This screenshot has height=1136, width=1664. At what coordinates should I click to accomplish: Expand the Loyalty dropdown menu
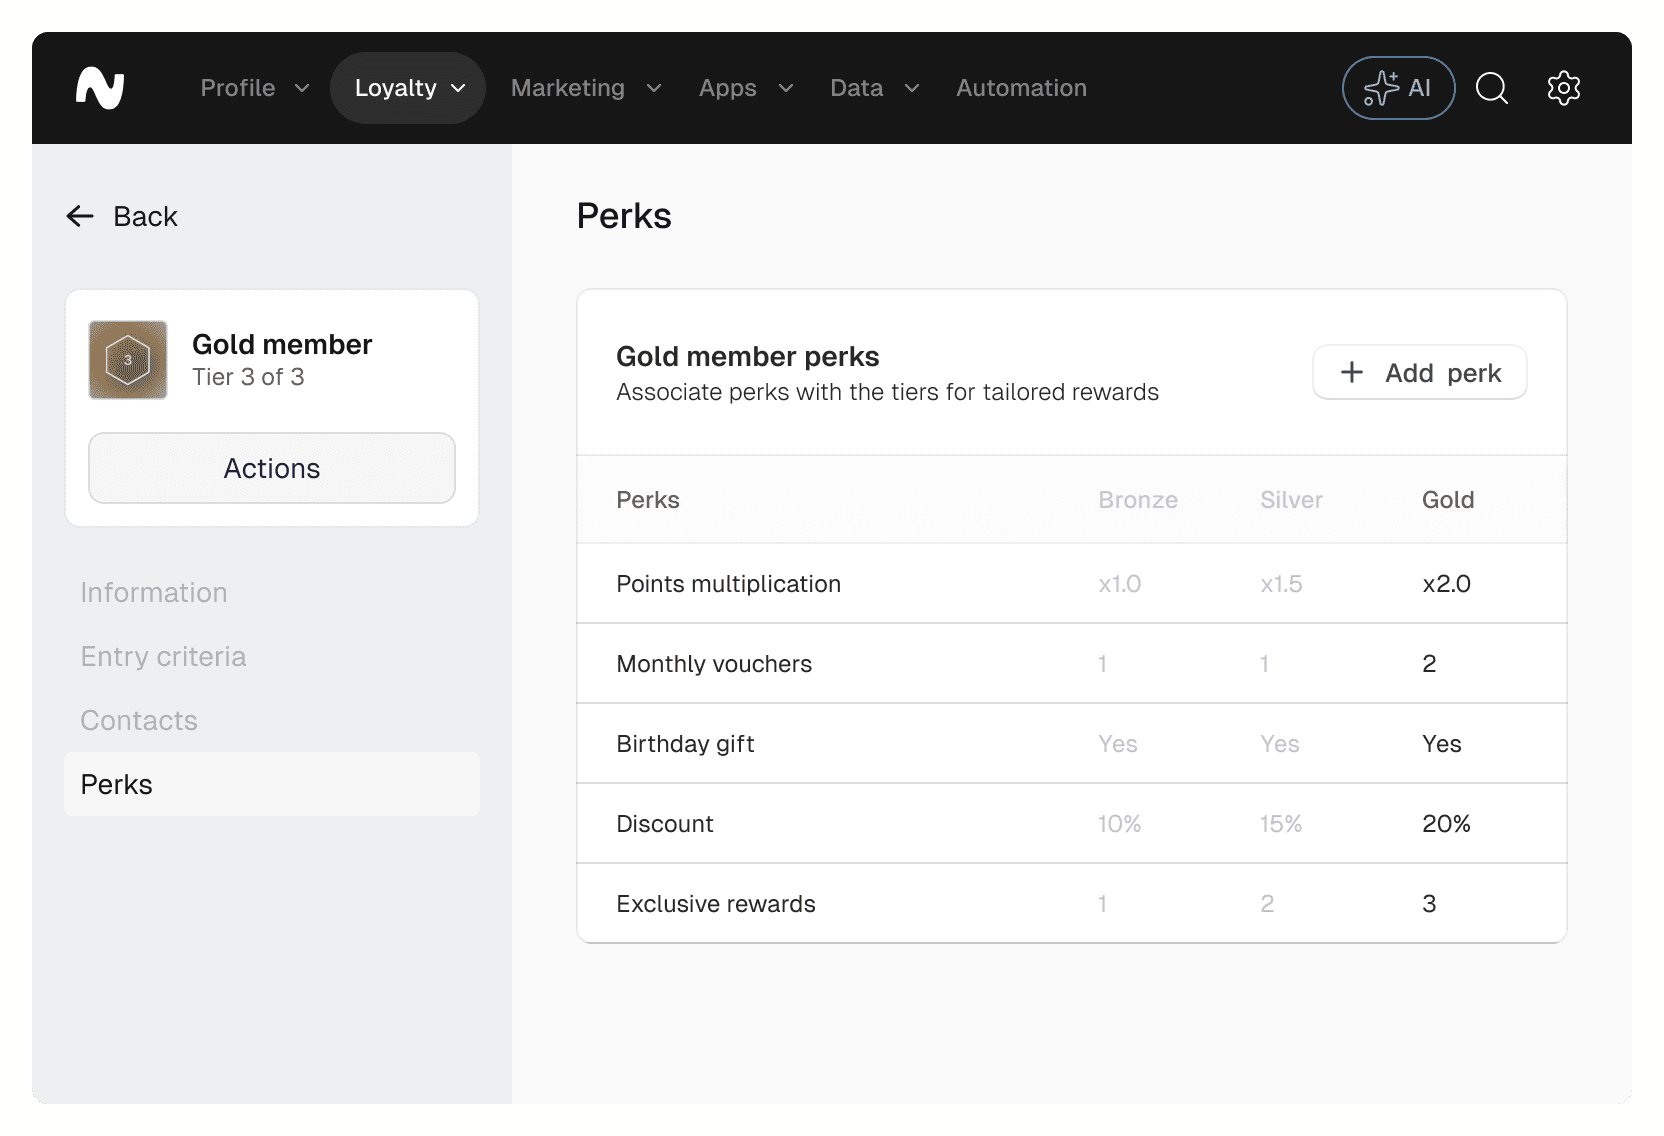click(x=408, y=88)
